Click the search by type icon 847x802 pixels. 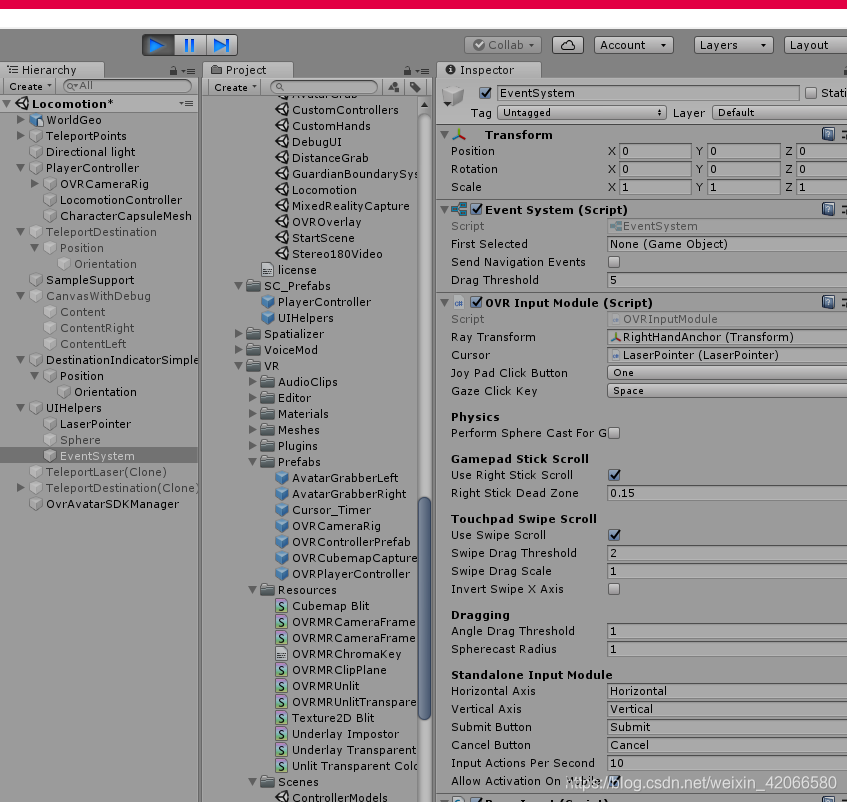coord(394,87)
